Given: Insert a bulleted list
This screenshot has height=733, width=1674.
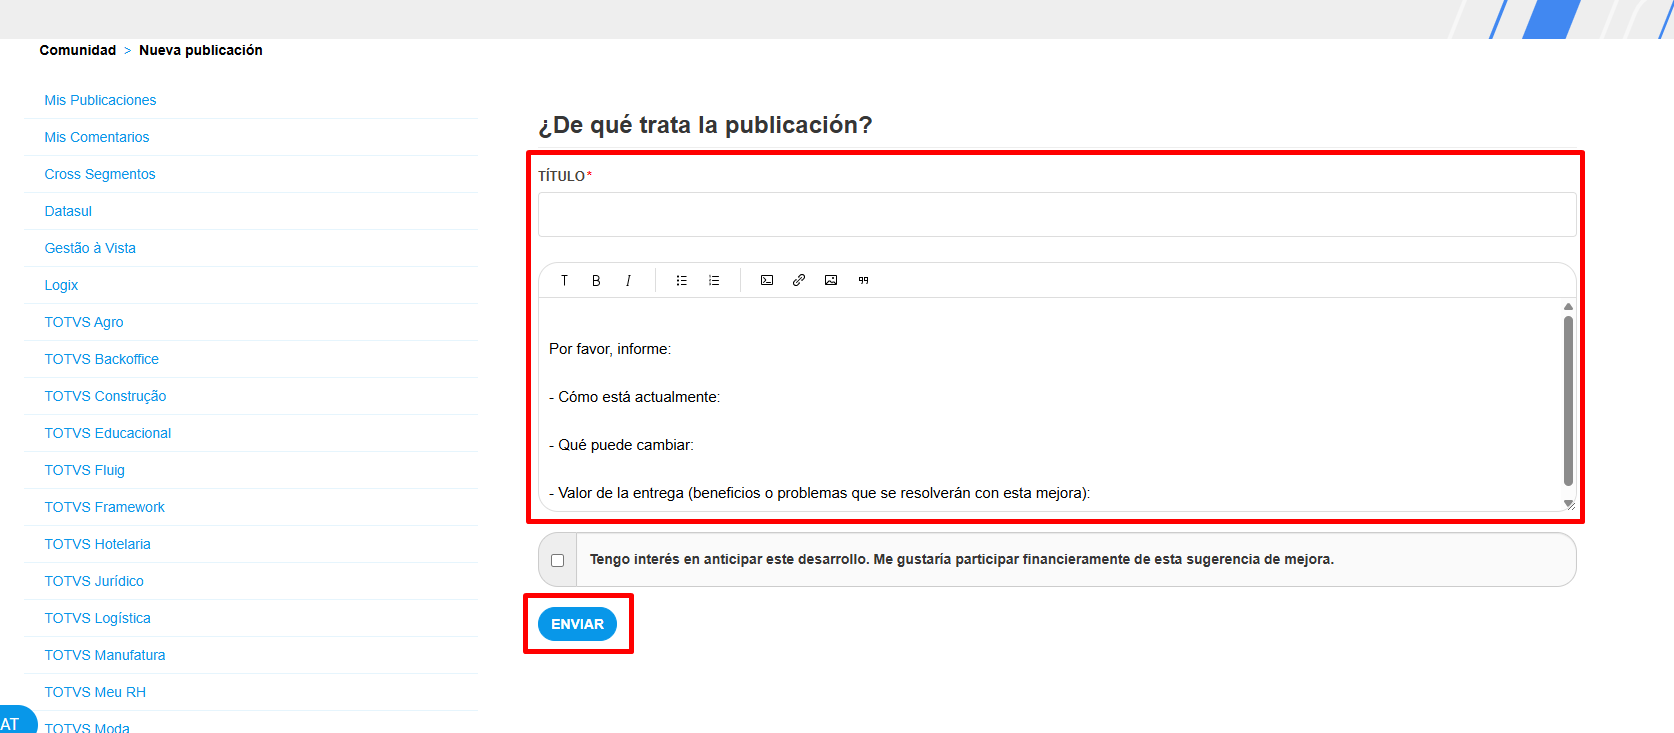Looking at the screenshot, I should pyautogui.click(x=682, y=280).
